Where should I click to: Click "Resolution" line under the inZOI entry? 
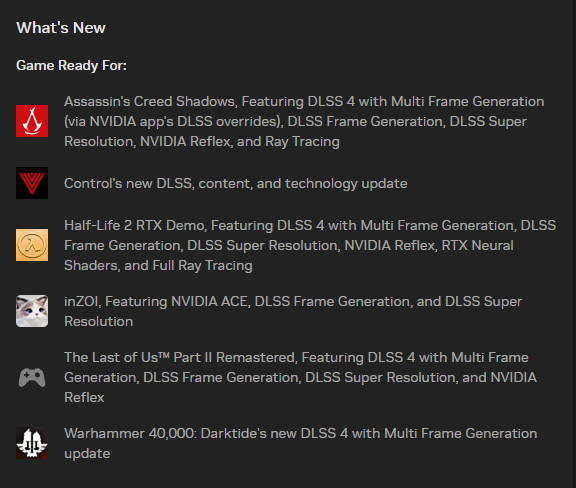[98, 322]
